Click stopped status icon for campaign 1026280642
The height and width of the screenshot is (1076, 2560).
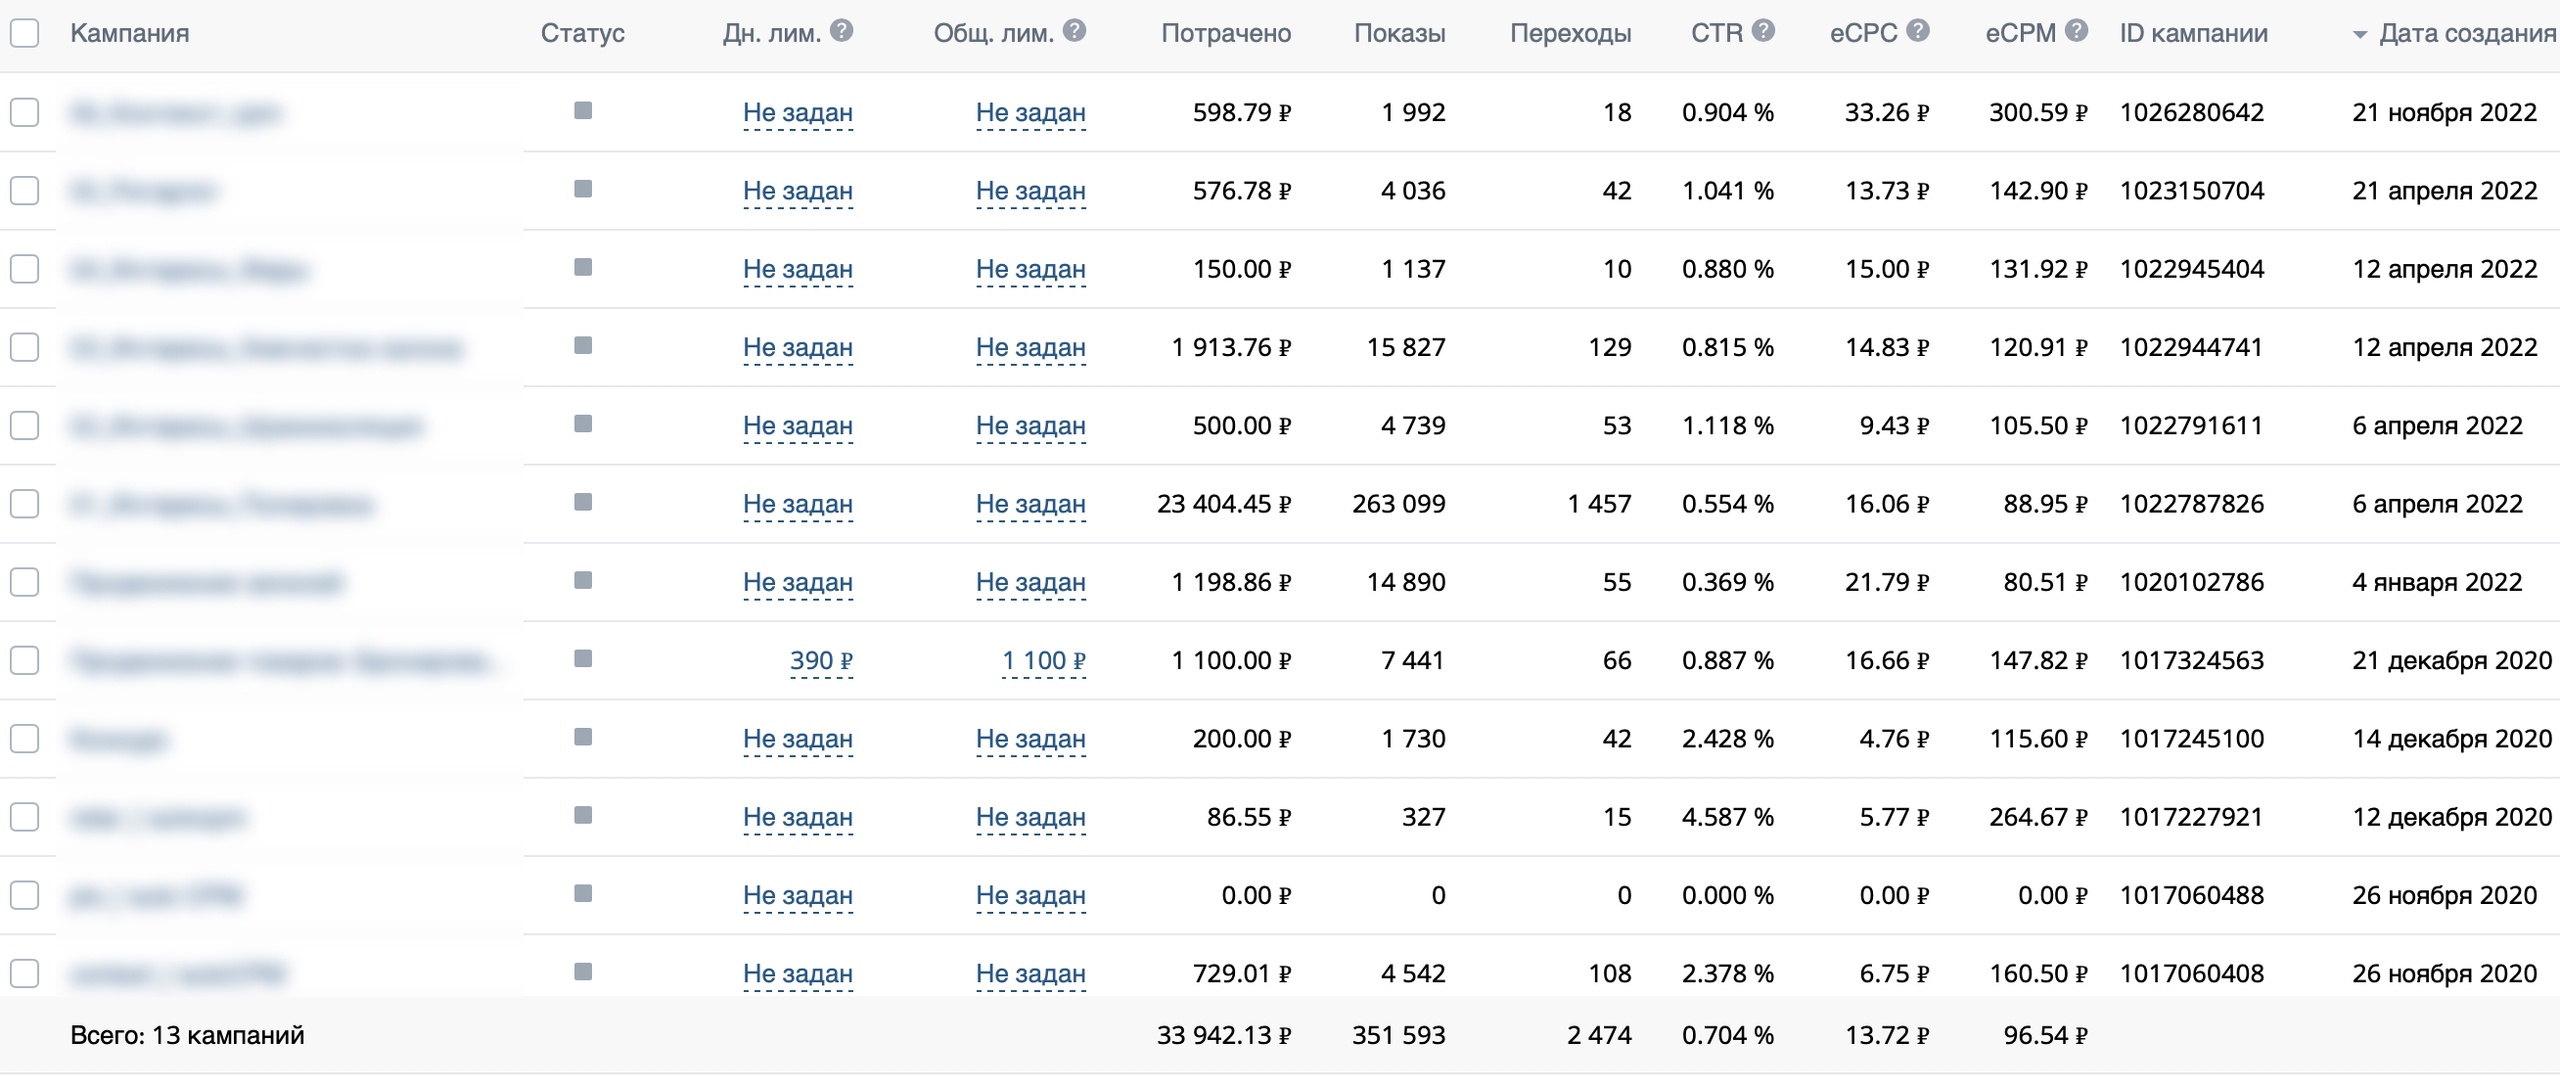click(583, 111)
